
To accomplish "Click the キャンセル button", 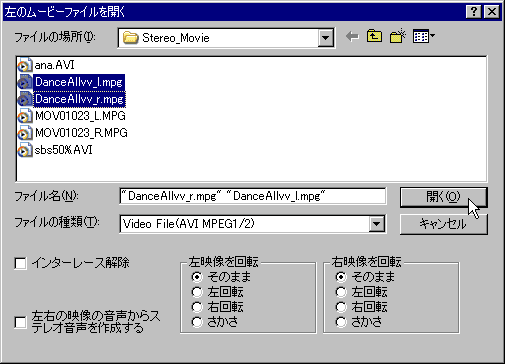I will pos(443,224).
